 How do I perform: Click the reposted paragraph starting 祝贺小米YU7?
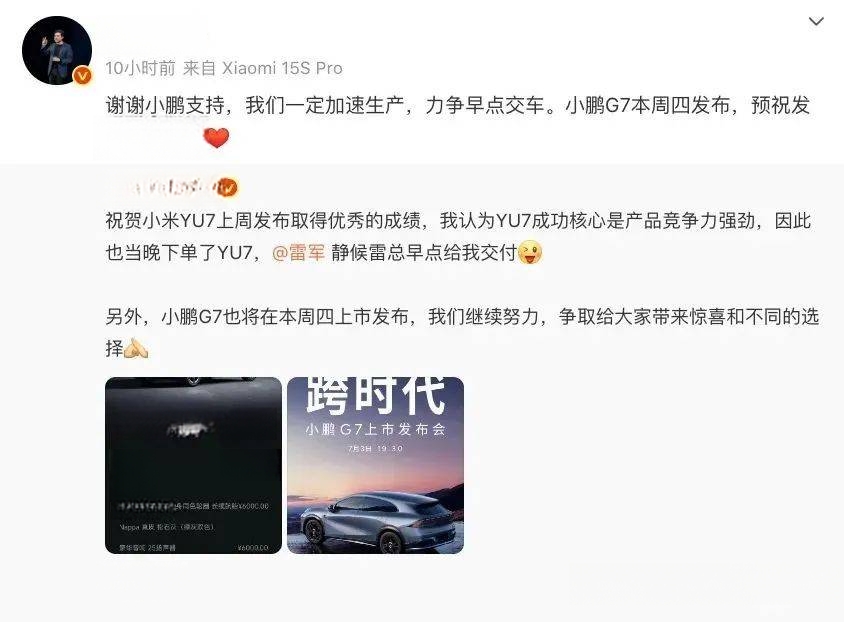point(458,237)
